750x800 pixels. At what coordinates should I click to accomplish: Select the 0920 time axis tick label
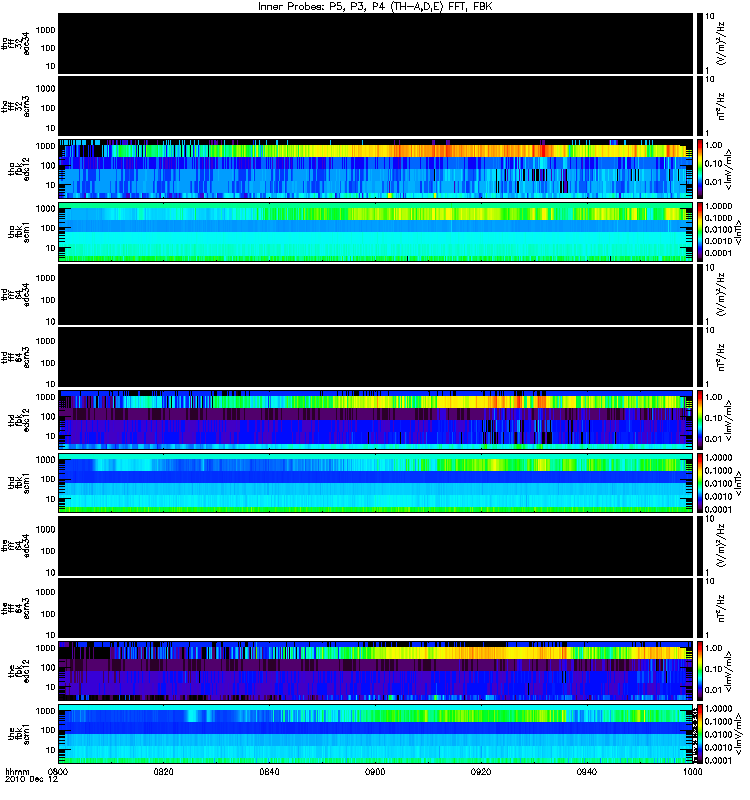481,771
